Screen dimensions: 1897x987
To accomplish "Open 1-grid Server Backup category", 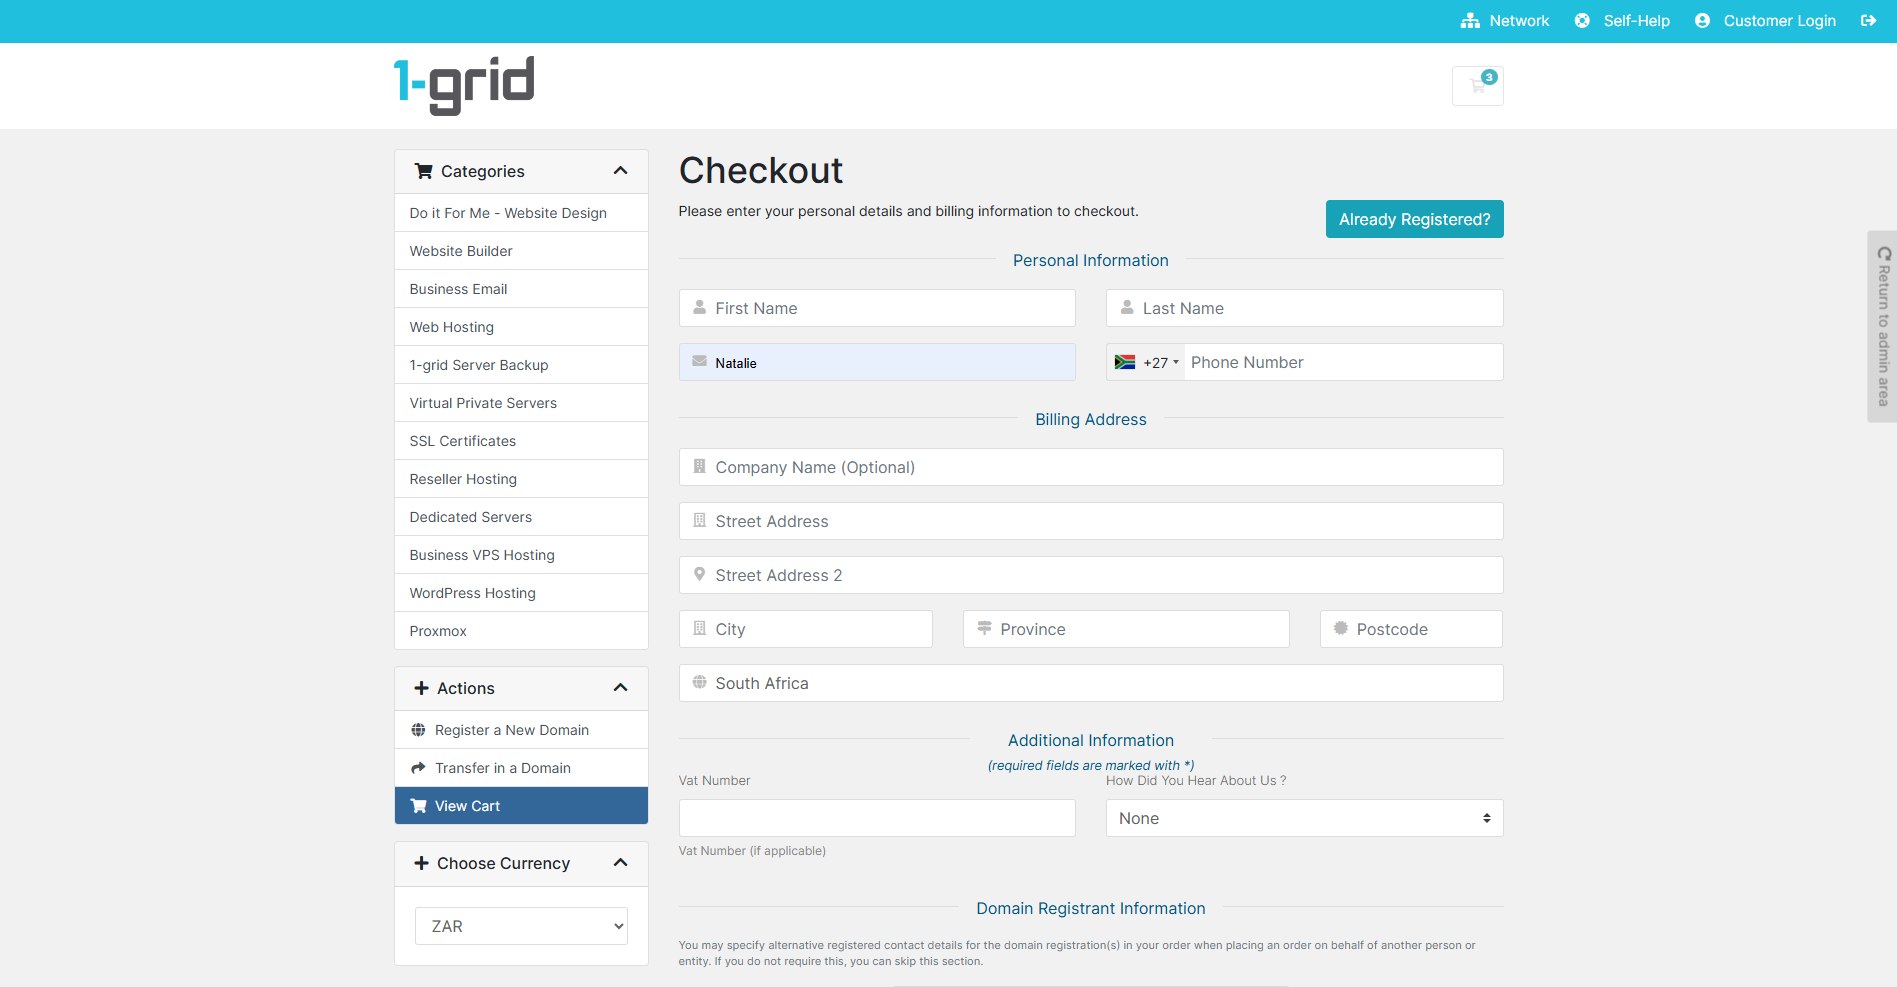I will (521, 365).
